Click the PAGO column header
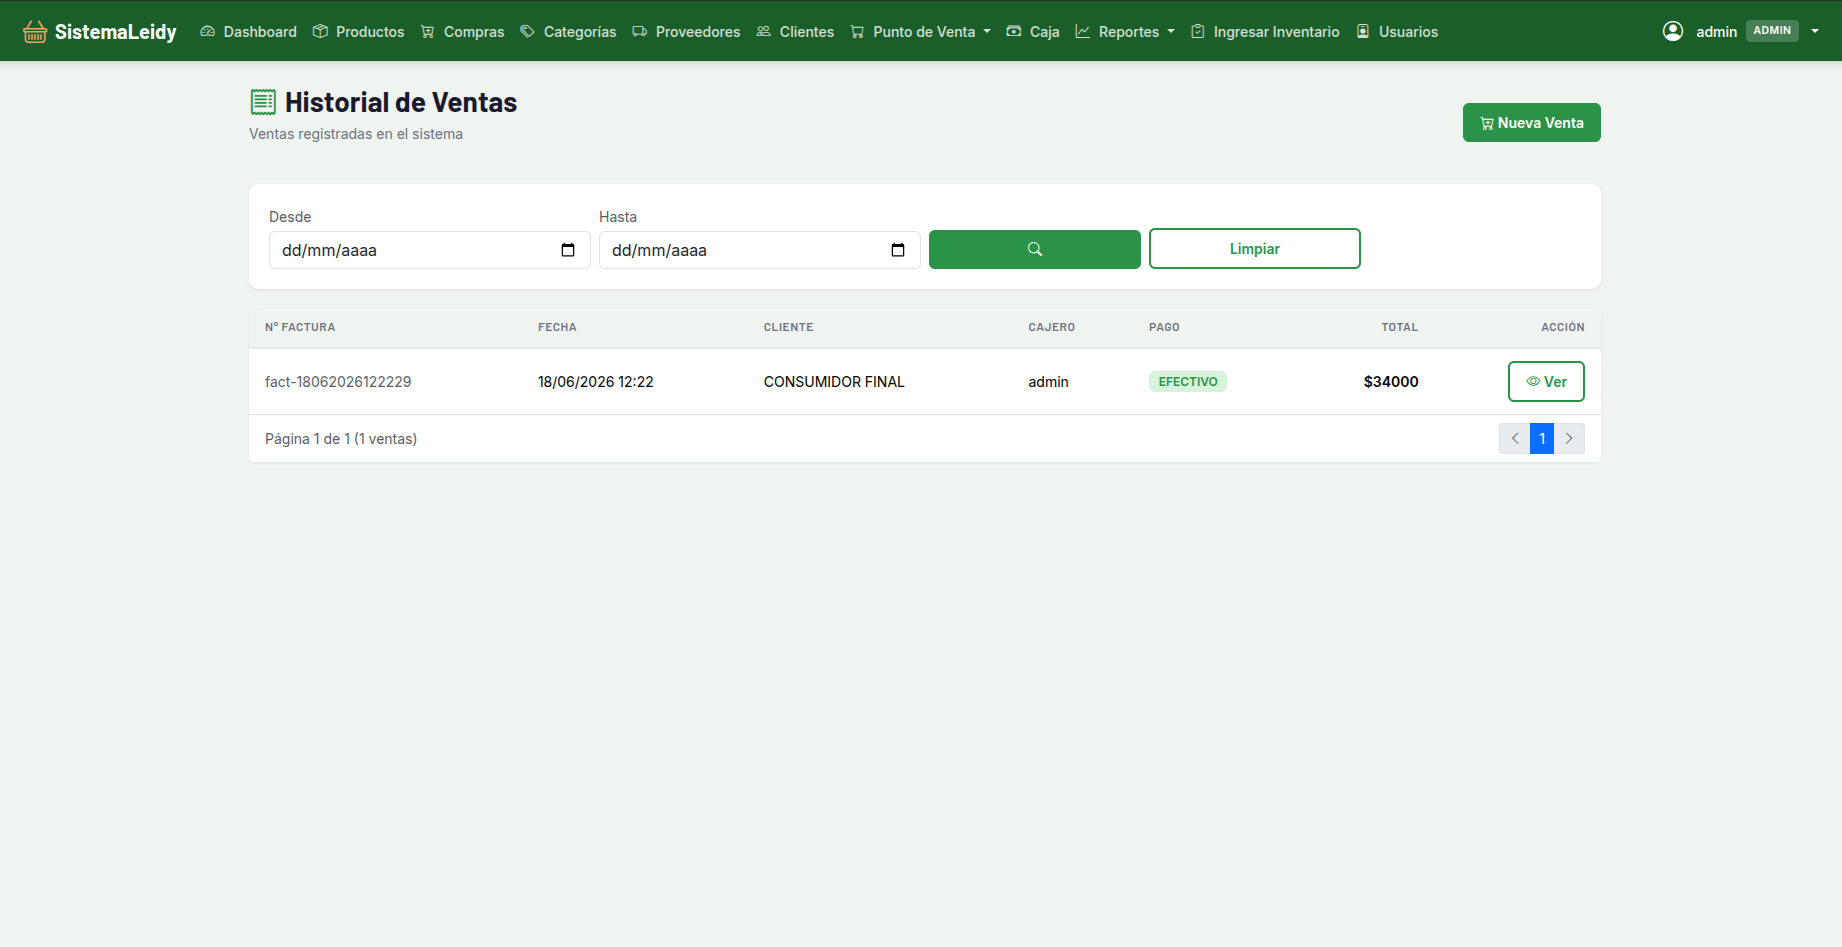The height and width of the screenshot is (947, 1842). pyautogui.click(x=1164, y=327)
